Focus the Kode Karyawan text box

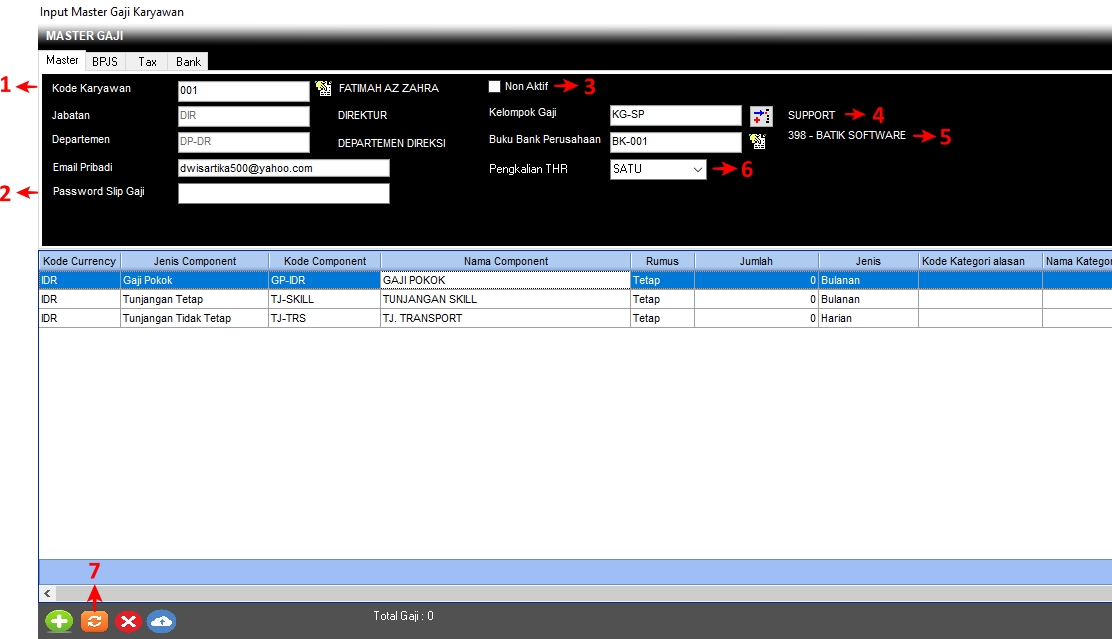(x=243, y=90)
